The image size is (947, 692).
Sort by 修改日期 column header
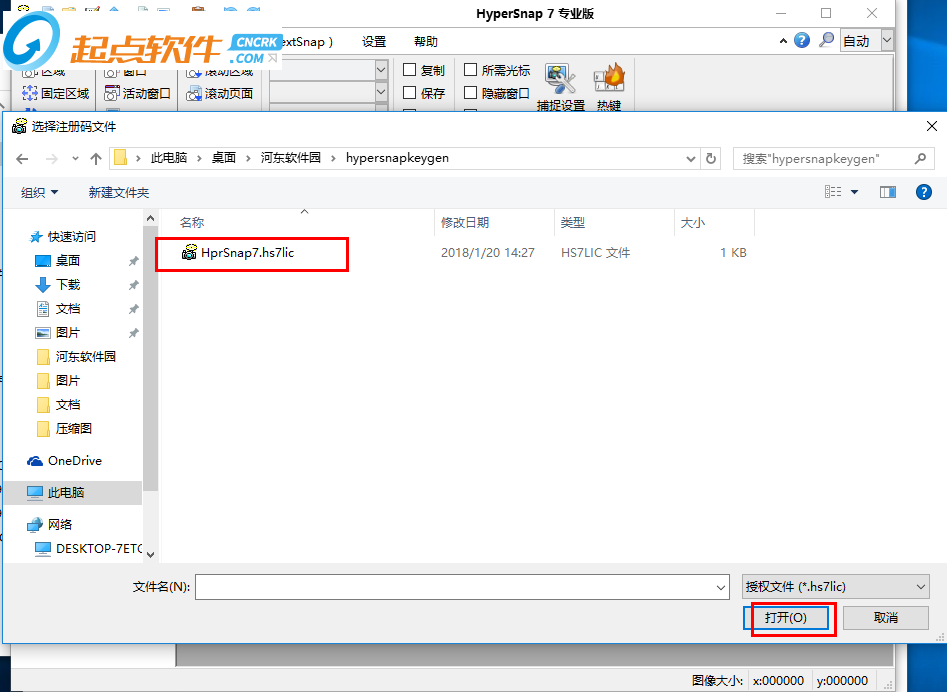494,223
